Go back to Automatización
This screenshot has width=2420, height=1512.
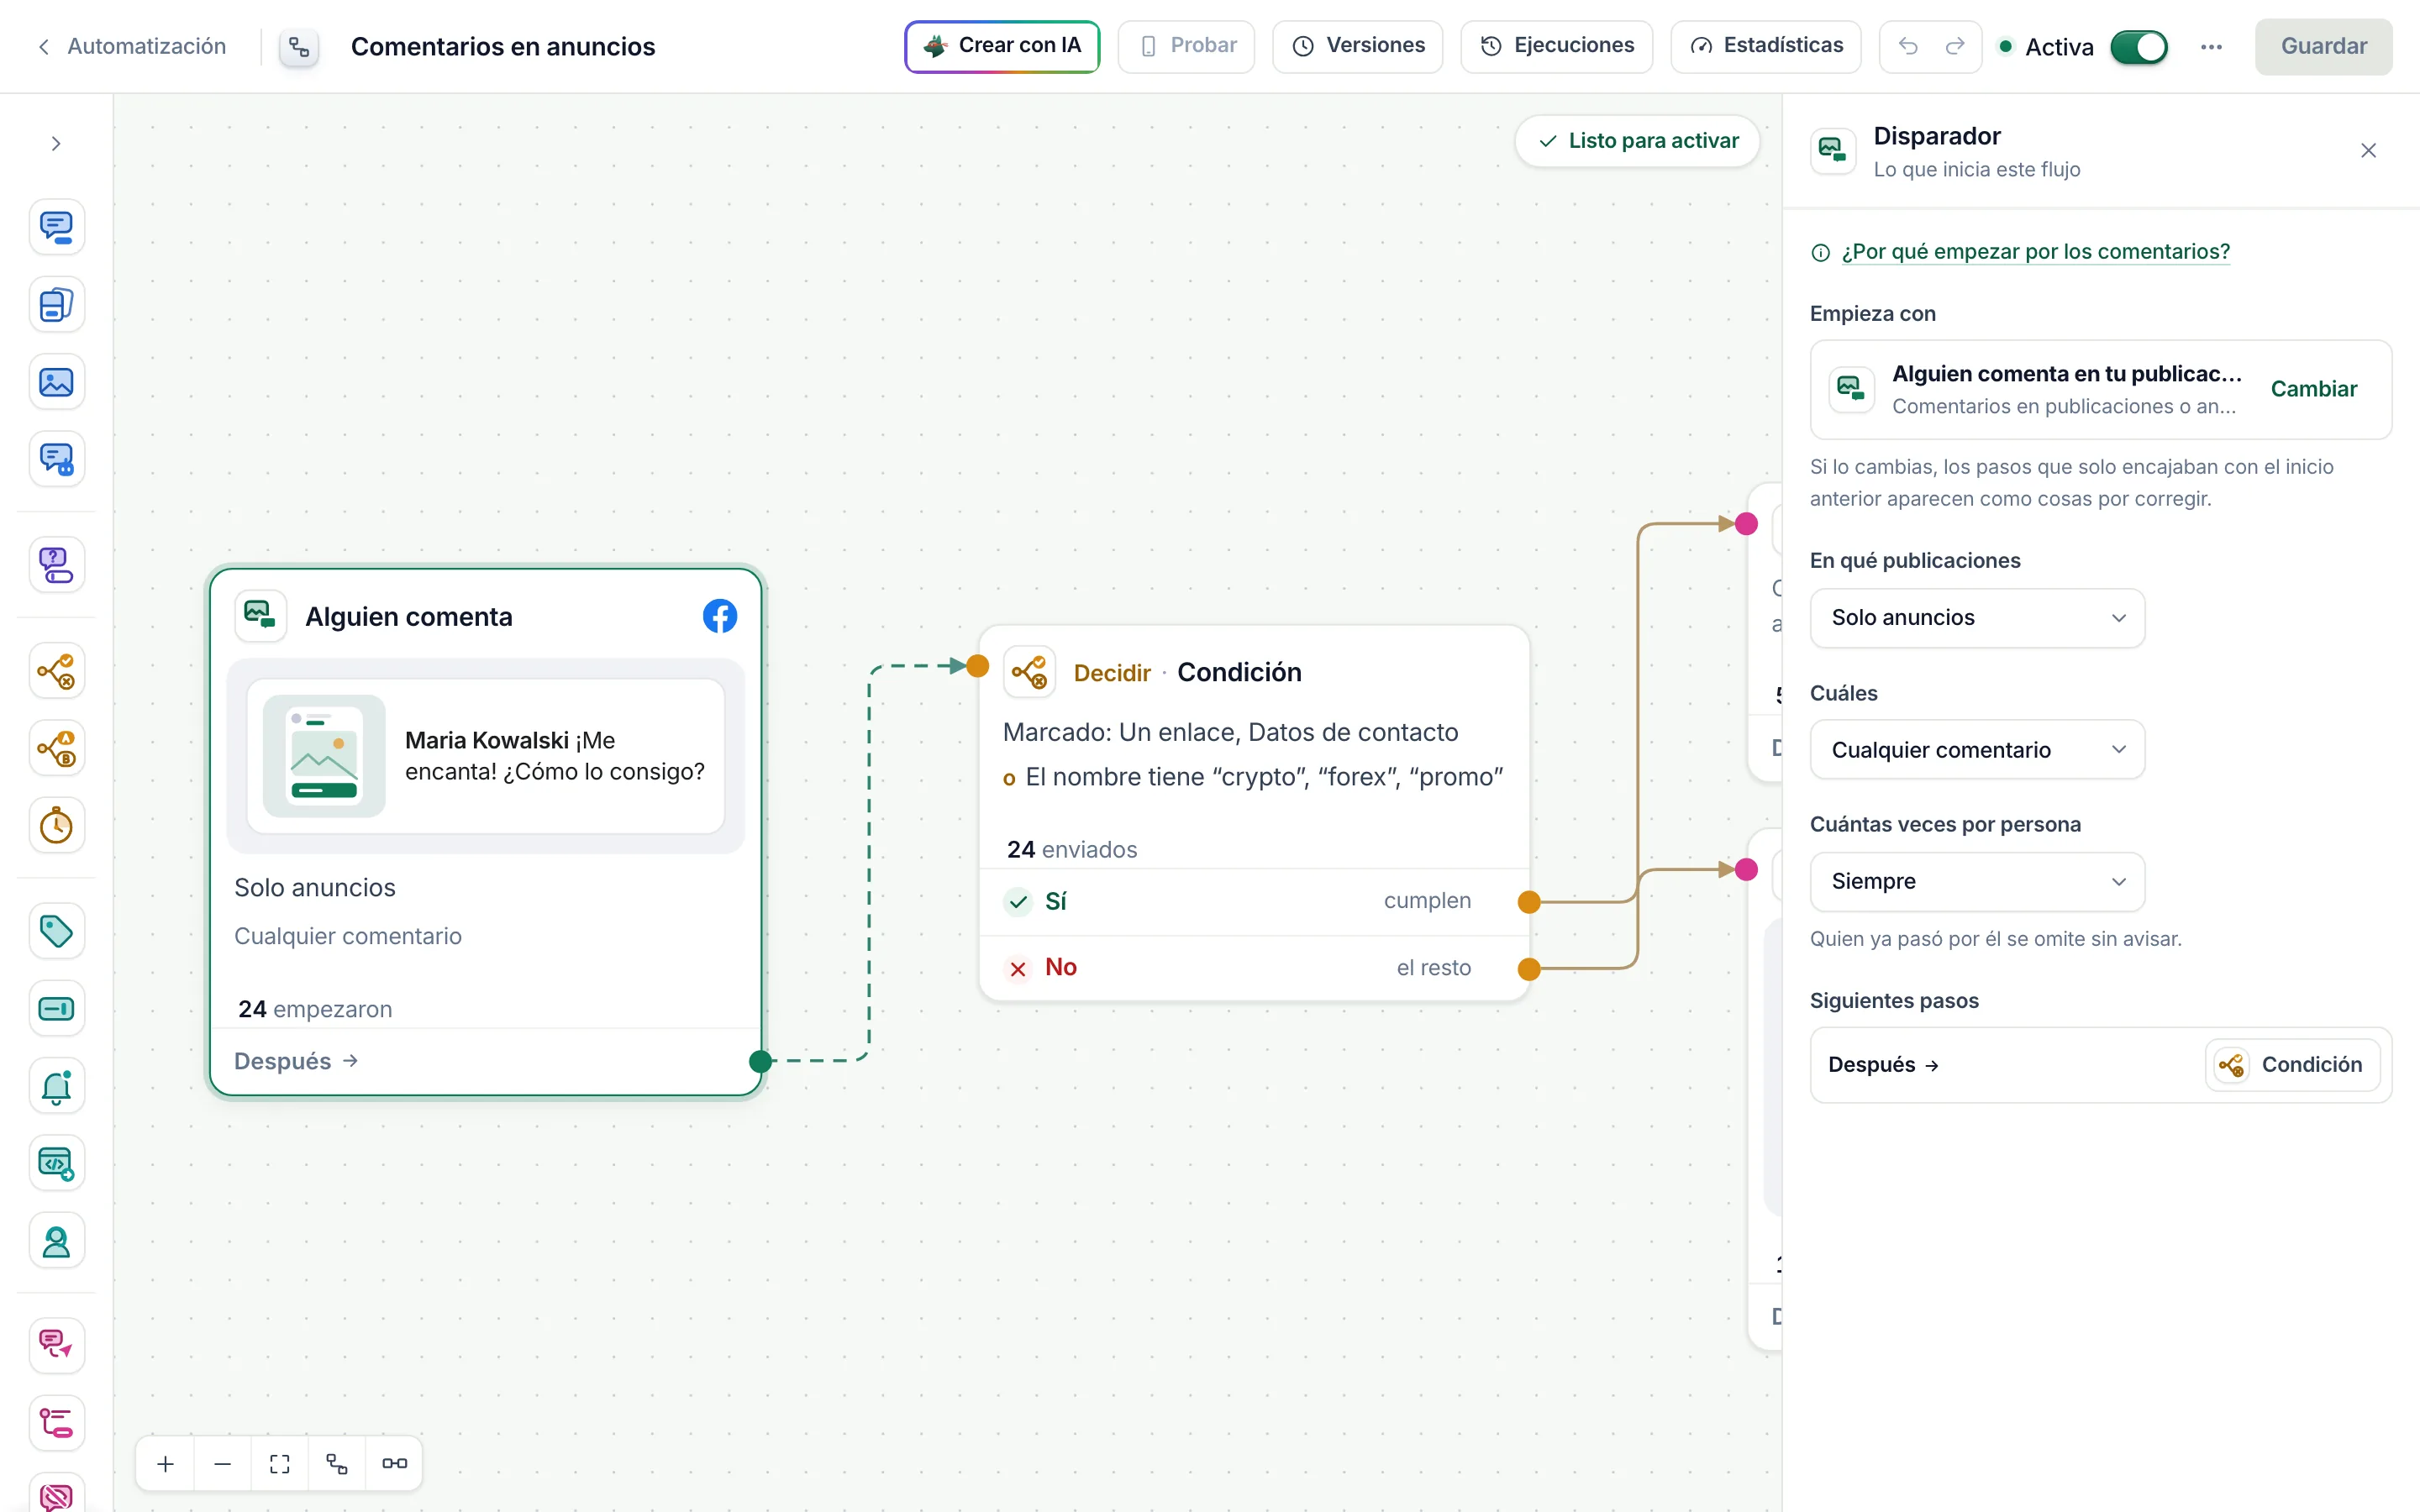coord(132,46)
